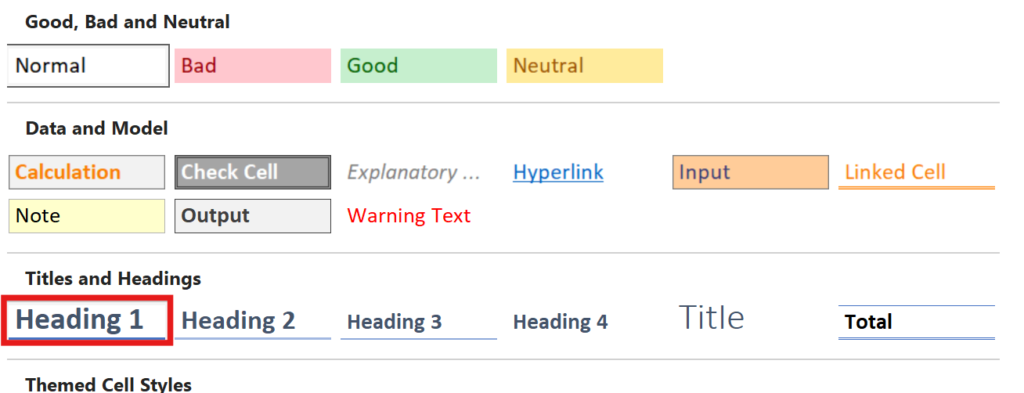Viewport: 1024px width, 393px height.
Task: Select the Total cell style
Action: (x=916, y=321)
